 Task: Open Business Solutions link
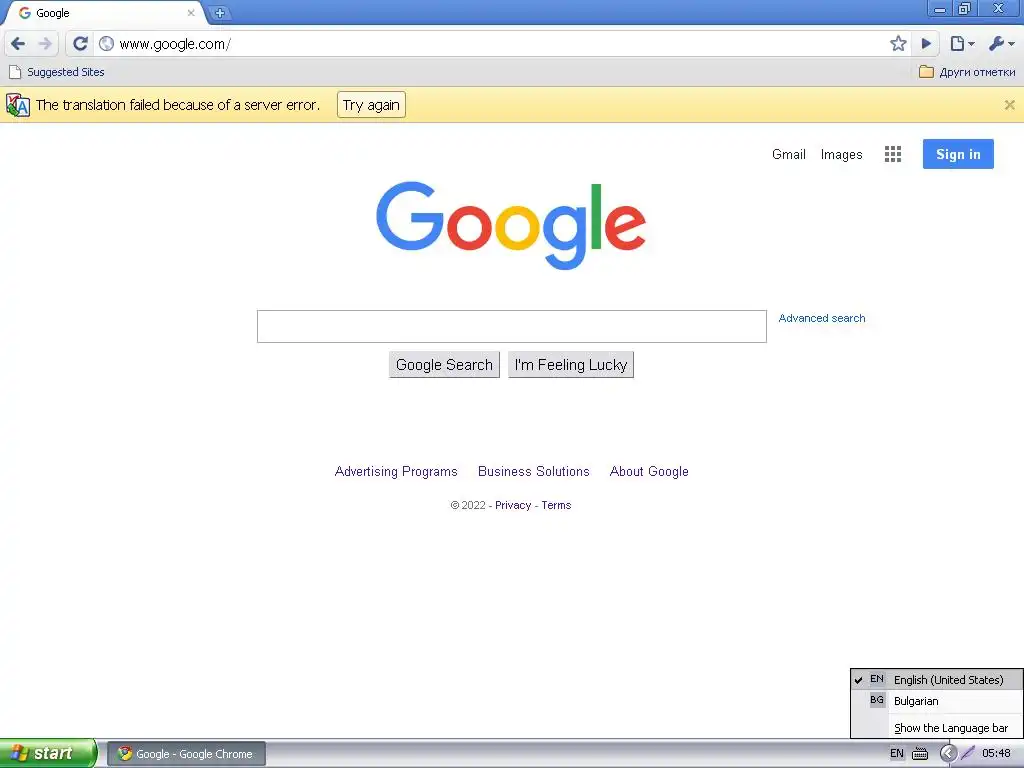534,472
